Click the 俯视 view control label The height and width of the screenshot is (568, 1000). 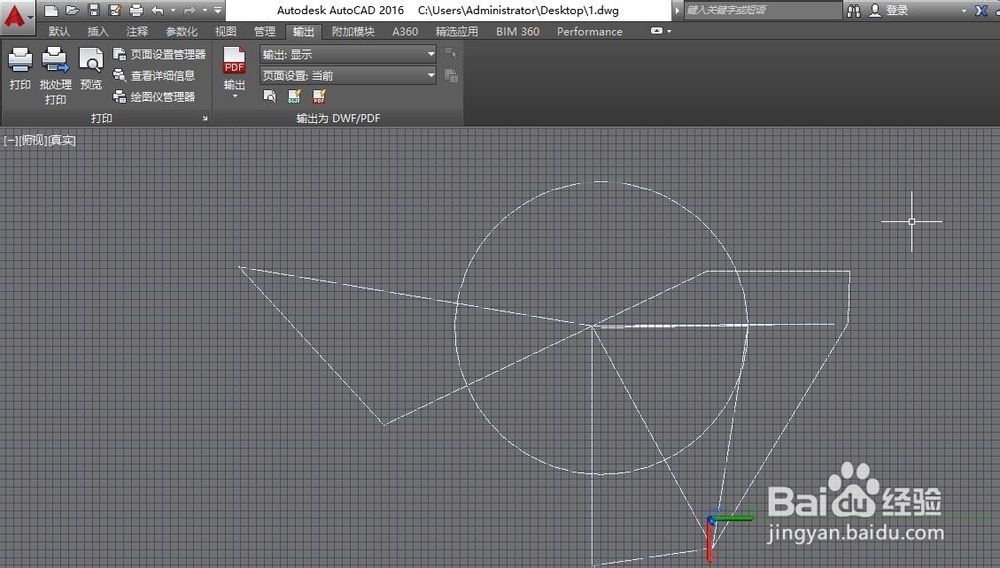(34, 140)
